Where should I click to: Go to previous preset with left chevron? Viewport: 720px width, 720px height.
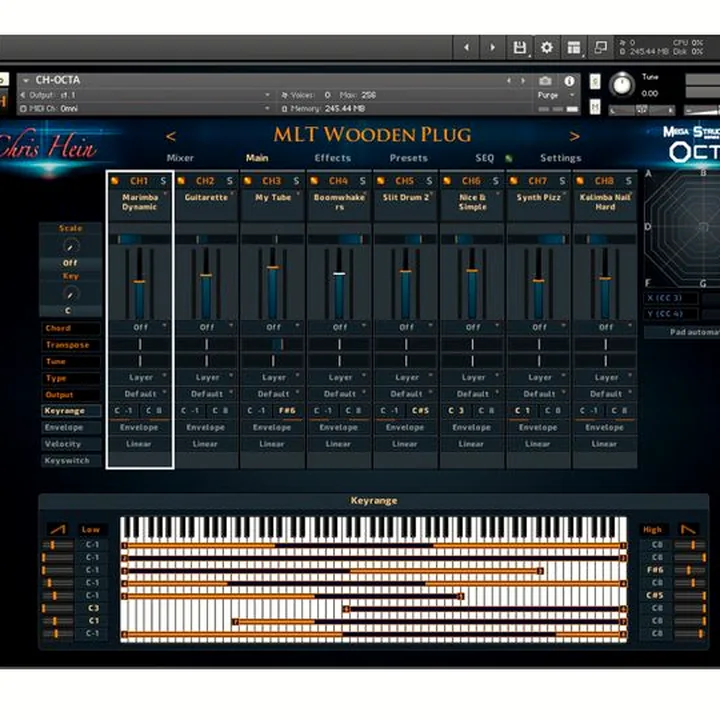coord(170,136)
